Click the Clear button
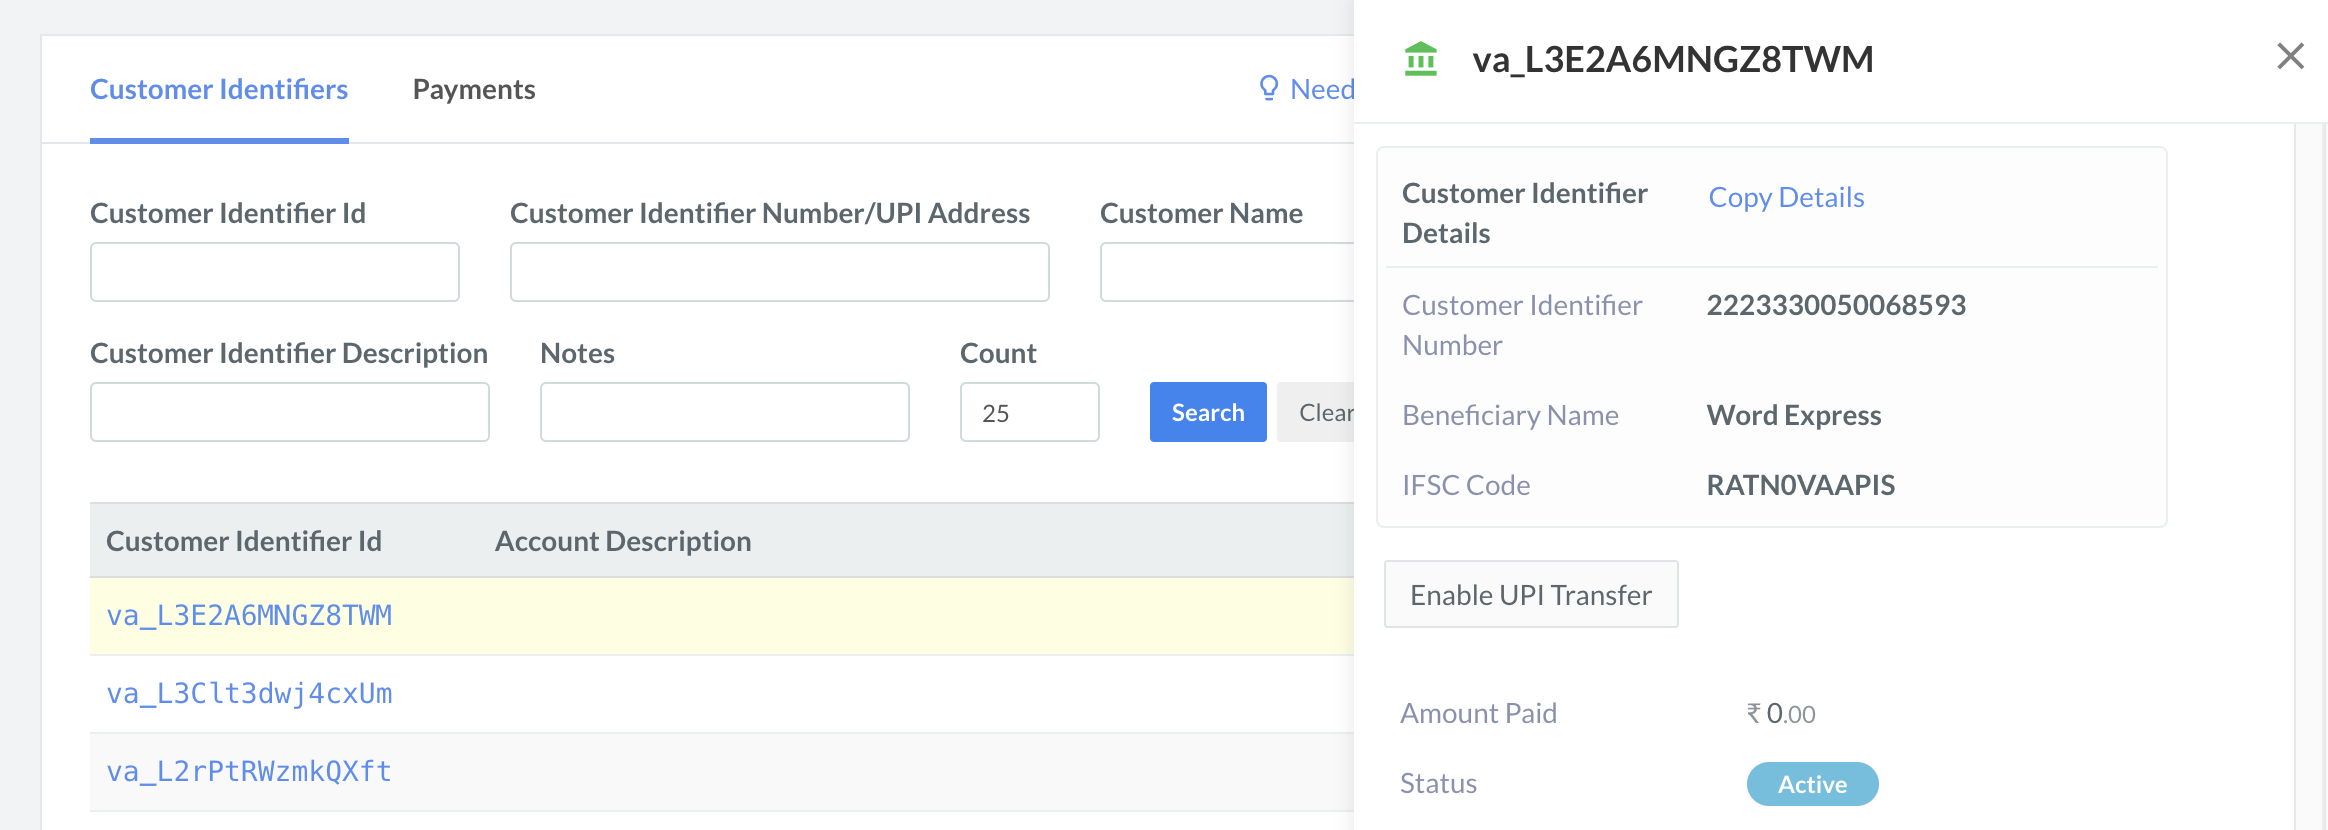The height and width of the screenshot is (830, 2328). [x=1316, y=412]
